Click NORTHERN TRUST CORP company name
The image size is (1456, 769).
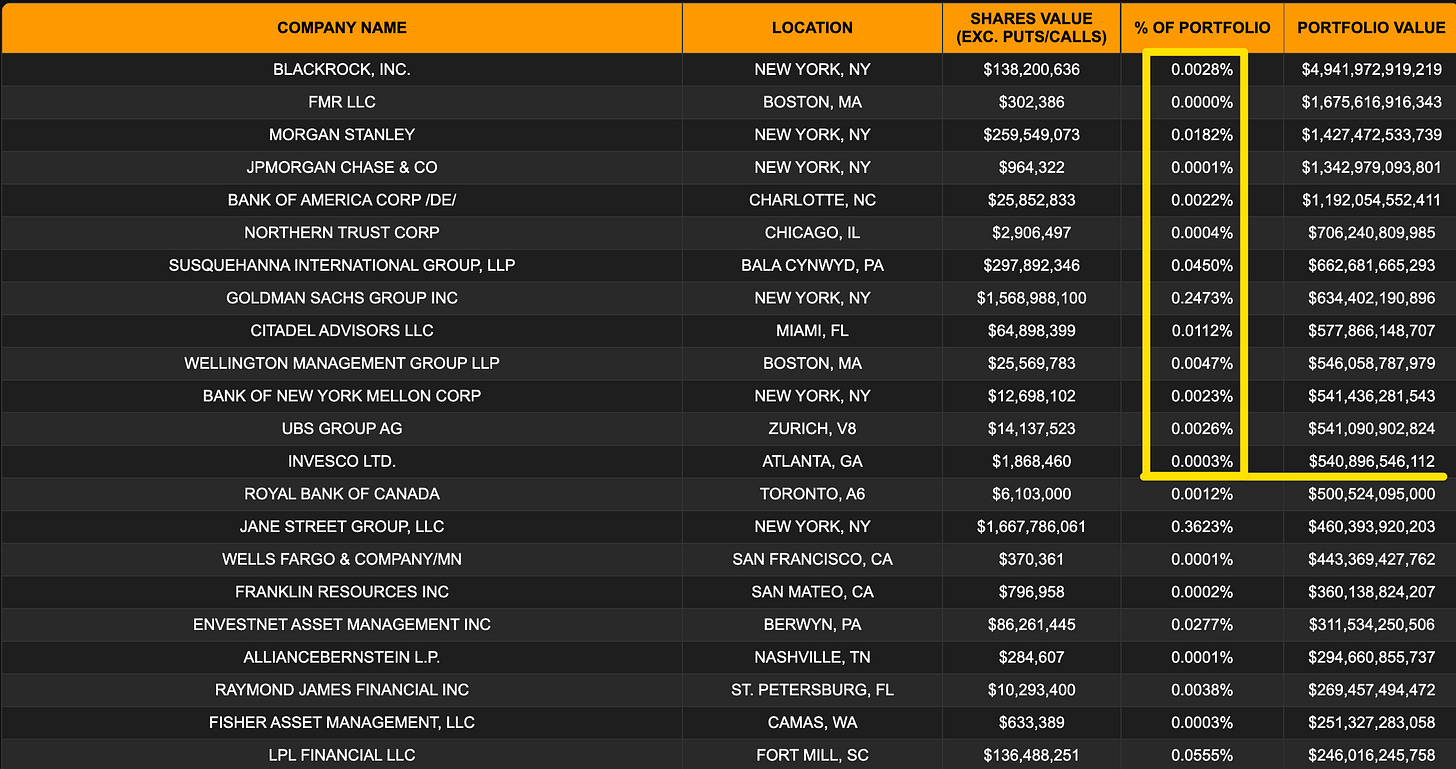[x=342, y=233]
